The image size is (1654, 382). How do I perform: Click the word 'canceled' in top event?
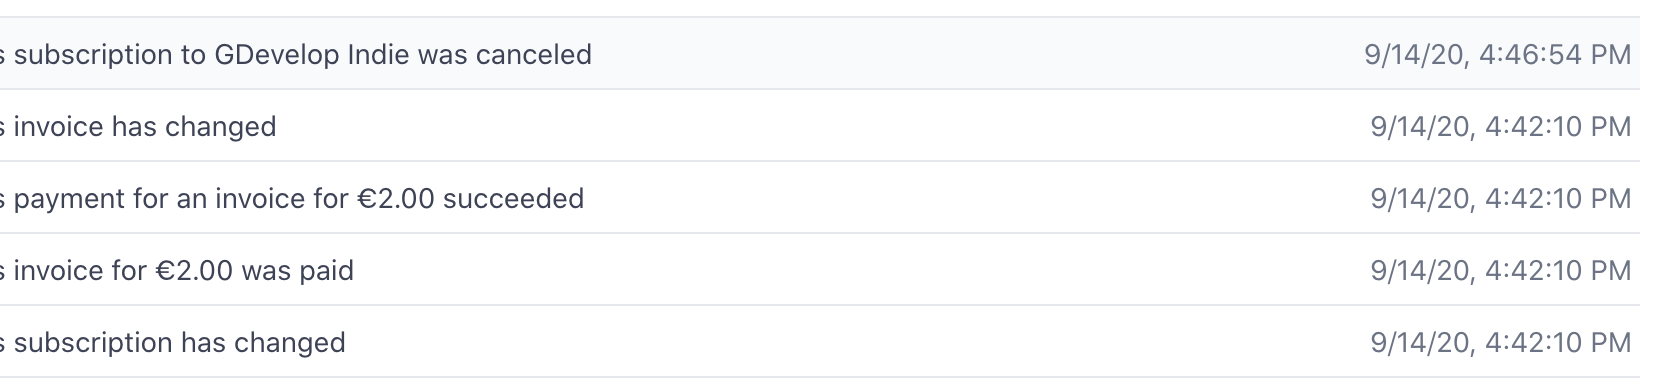534,54
